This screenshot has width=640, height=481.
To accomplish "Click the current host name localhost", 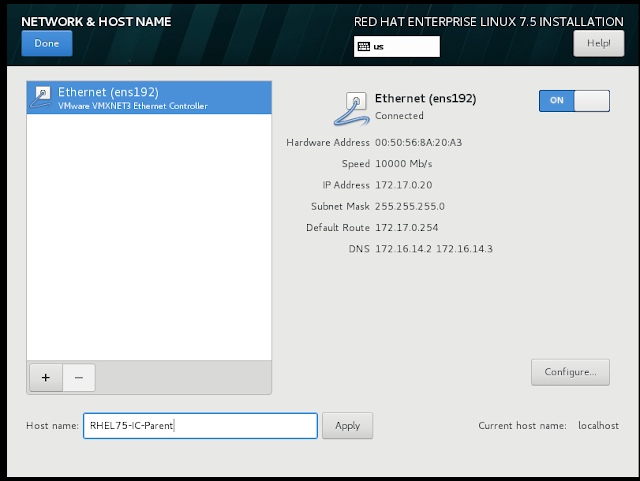I will [598, 425].
